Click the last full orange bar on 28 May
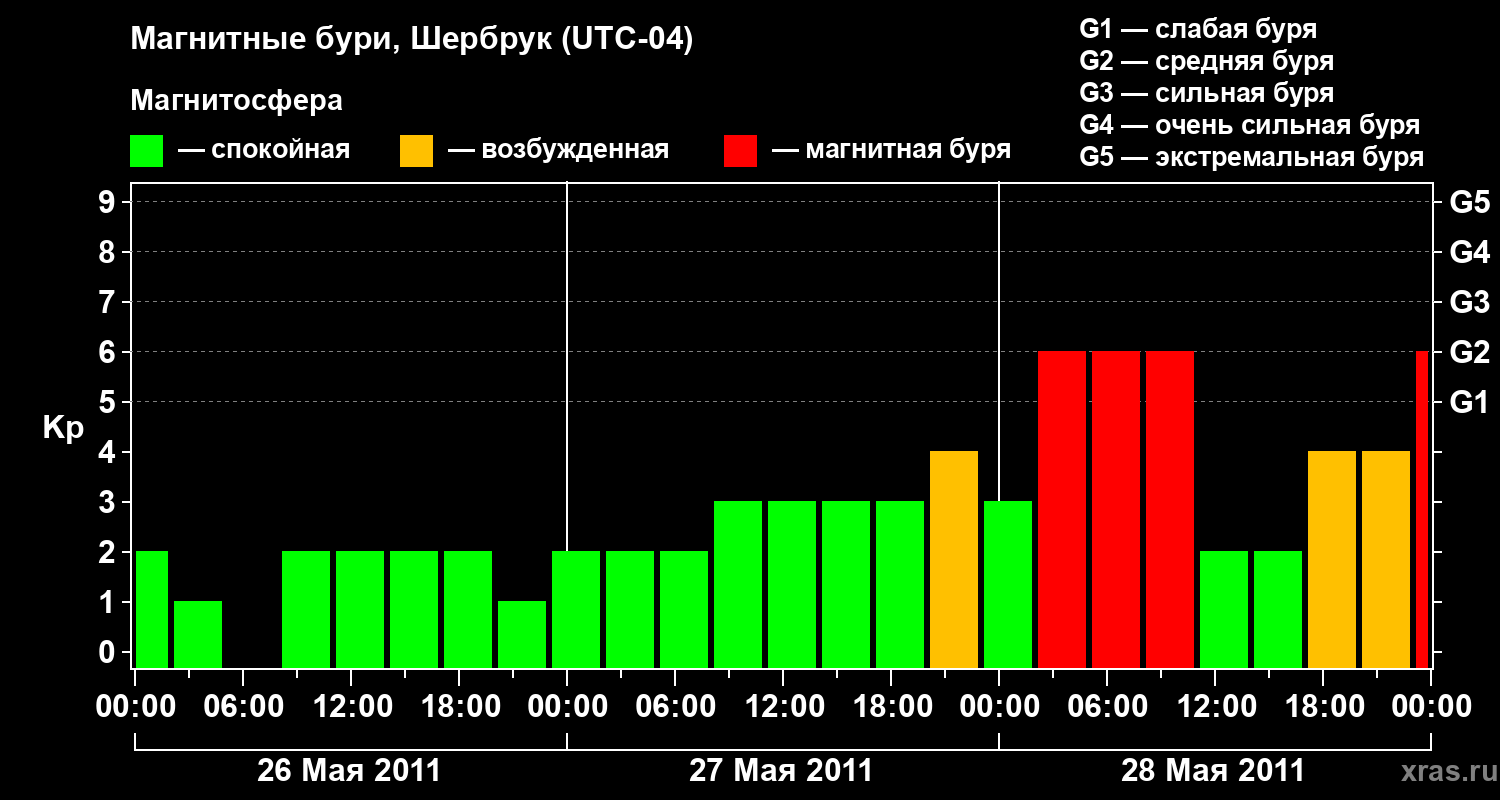The height and width of the screenshot is (800, 1500). point(1386,559)
